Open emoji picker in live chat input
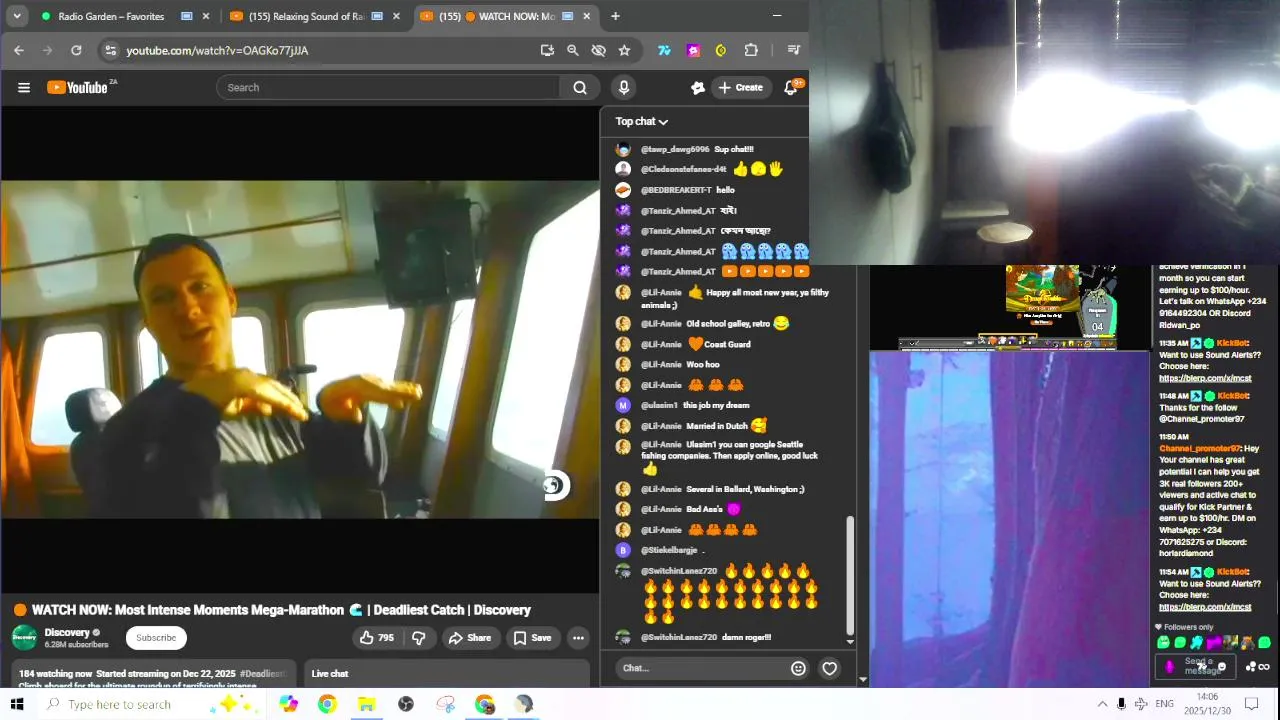 pyautogui.click(x=798, y=668)
